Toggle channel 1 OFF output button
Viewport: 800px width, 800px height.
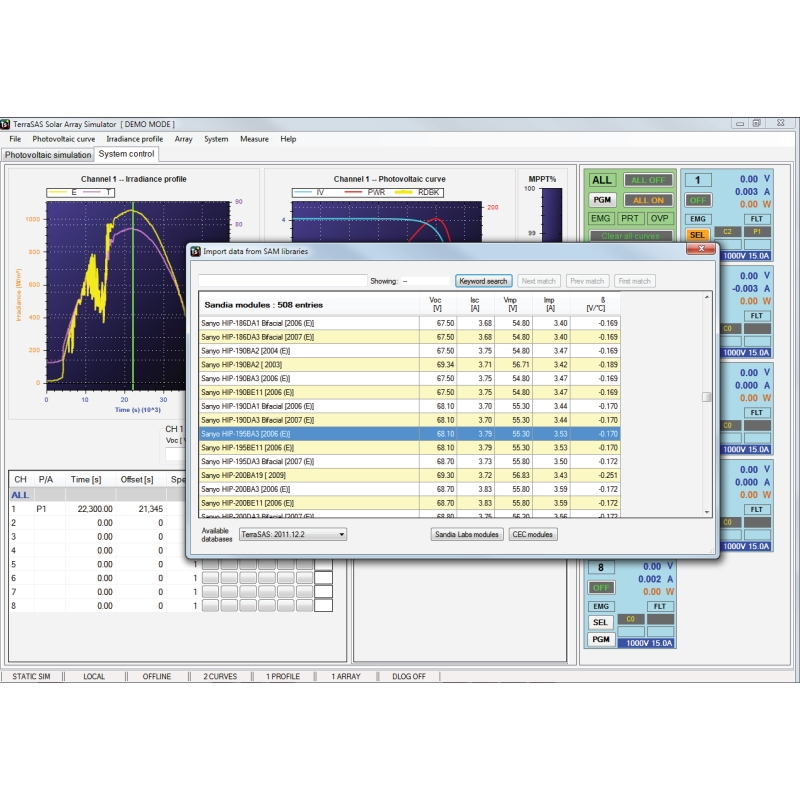tap(697, 200)
